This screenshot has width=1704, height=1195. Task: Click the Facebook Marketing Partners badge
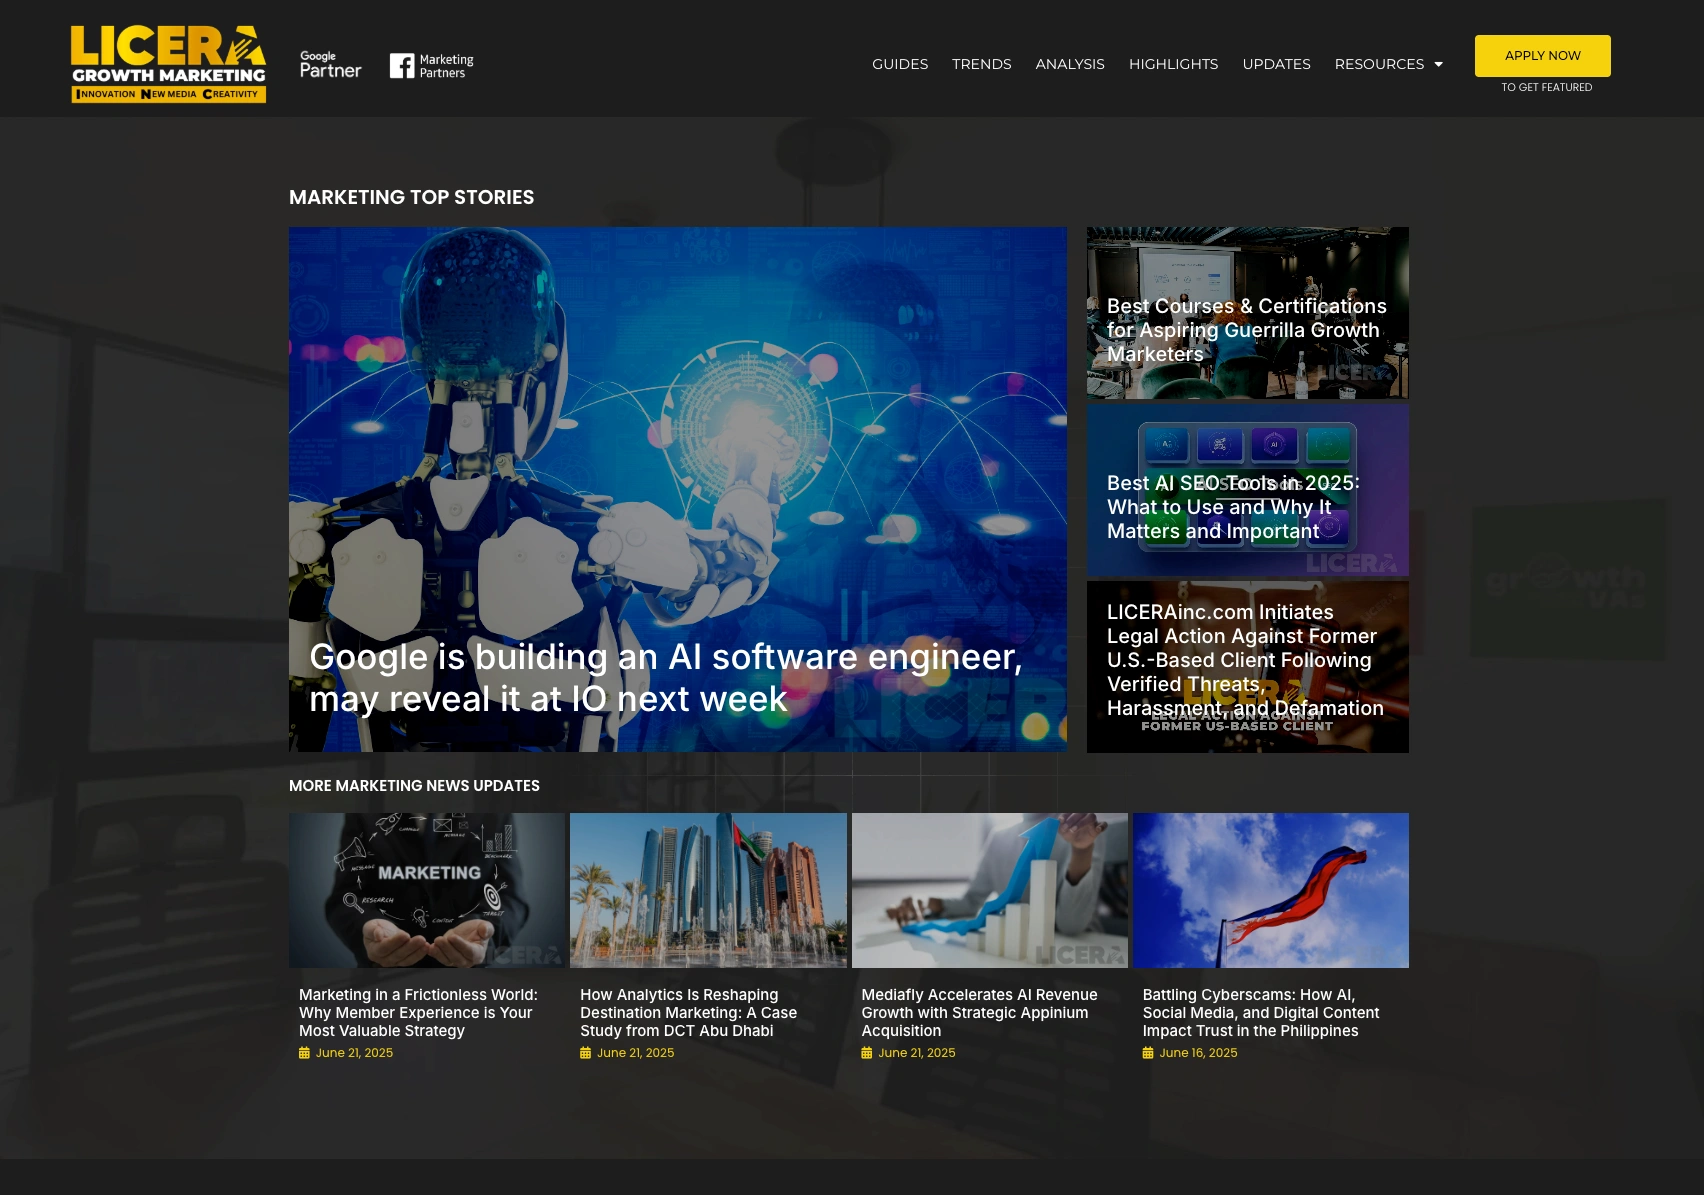pos(432,66)
